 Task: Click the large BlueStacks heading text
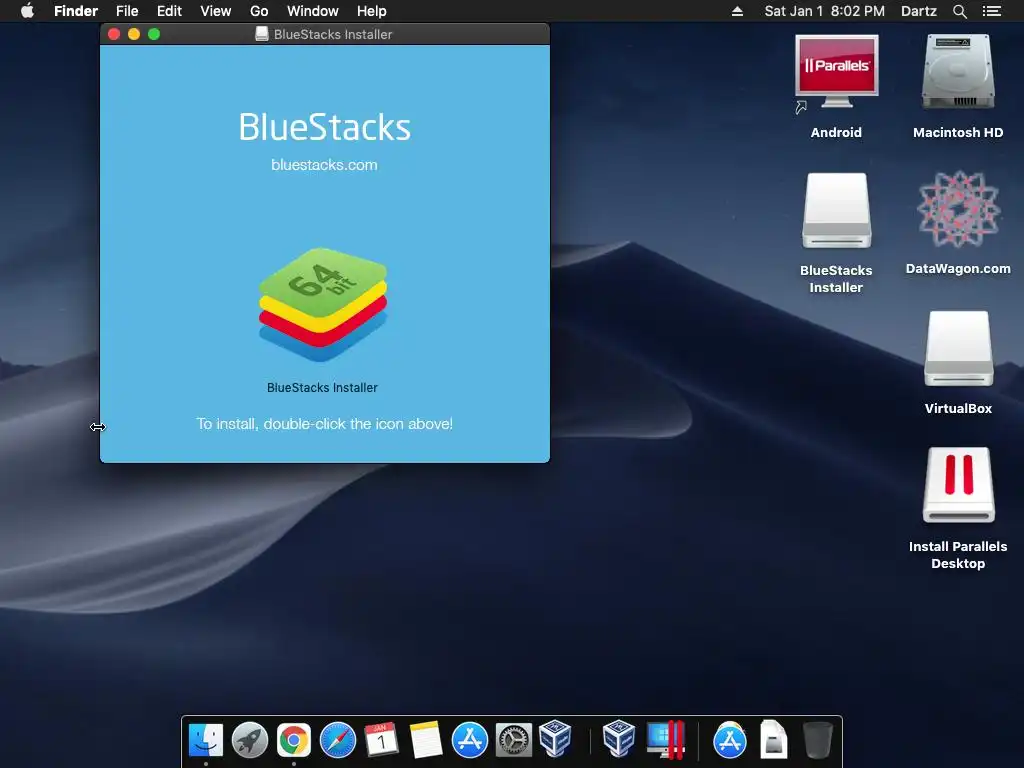(x=325, y=127)
